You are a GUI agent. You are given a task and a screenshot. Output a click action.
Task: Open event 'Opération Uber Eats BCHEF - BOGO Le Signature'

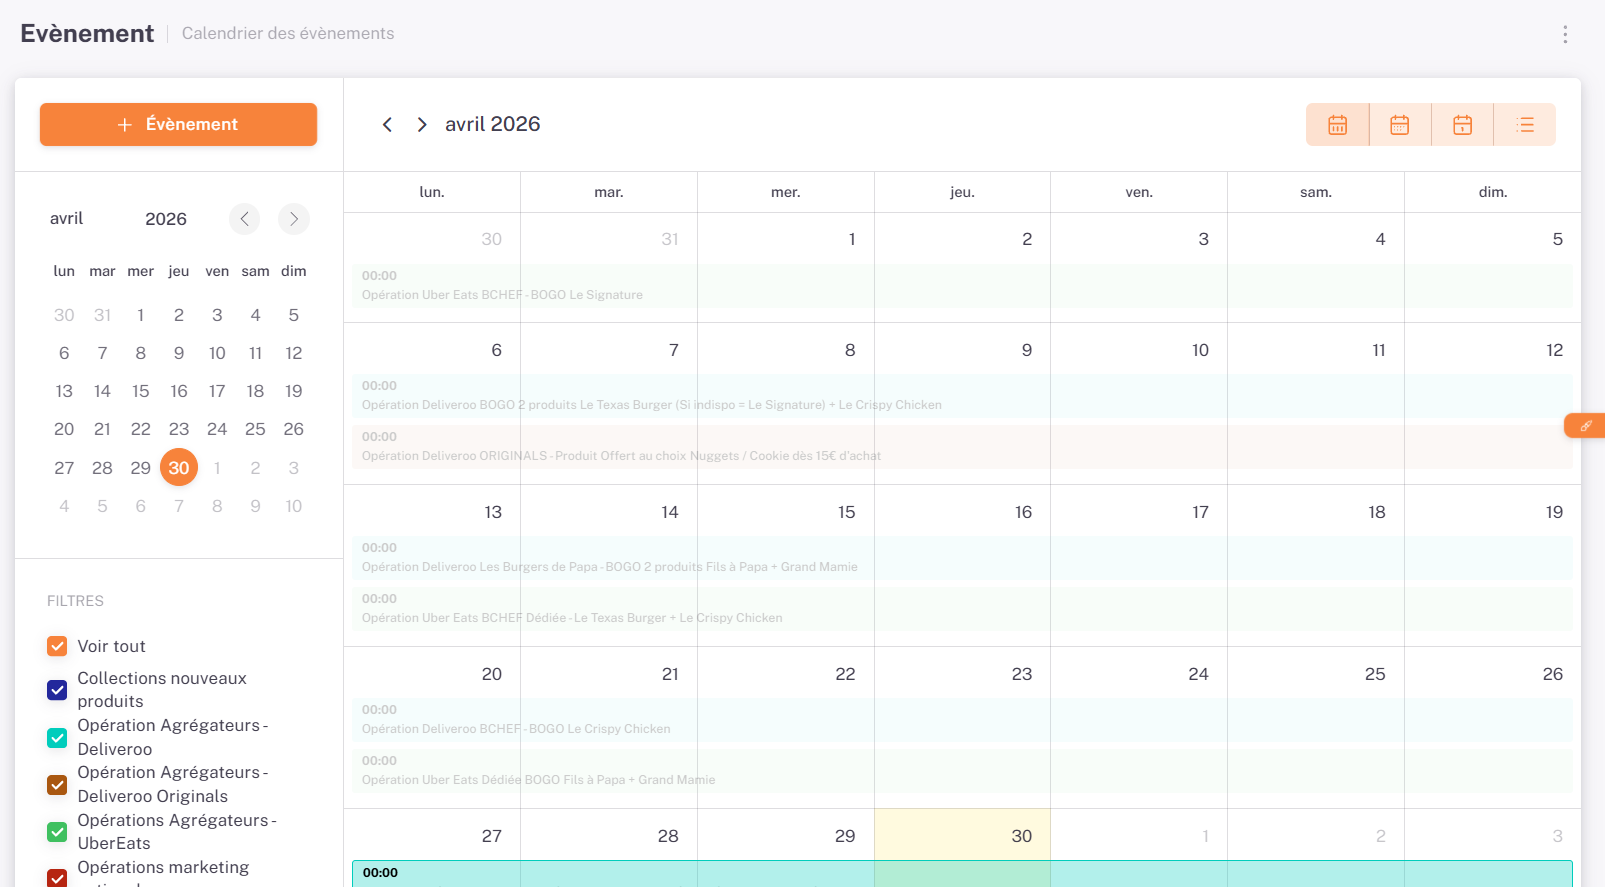click(x=961, y=286)
